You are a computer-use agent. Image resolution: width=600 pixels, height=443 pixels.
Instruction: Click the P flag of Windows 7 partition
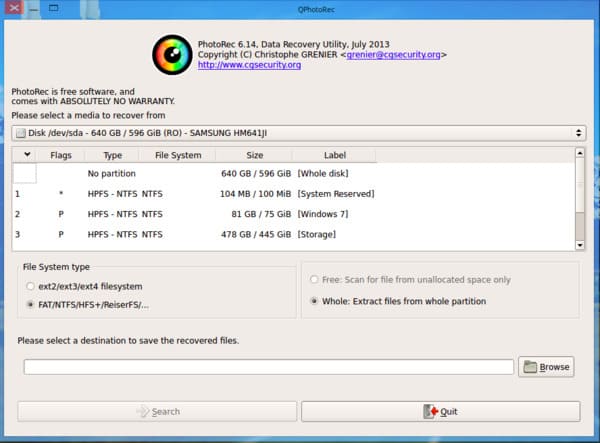(x=61, y=214)
